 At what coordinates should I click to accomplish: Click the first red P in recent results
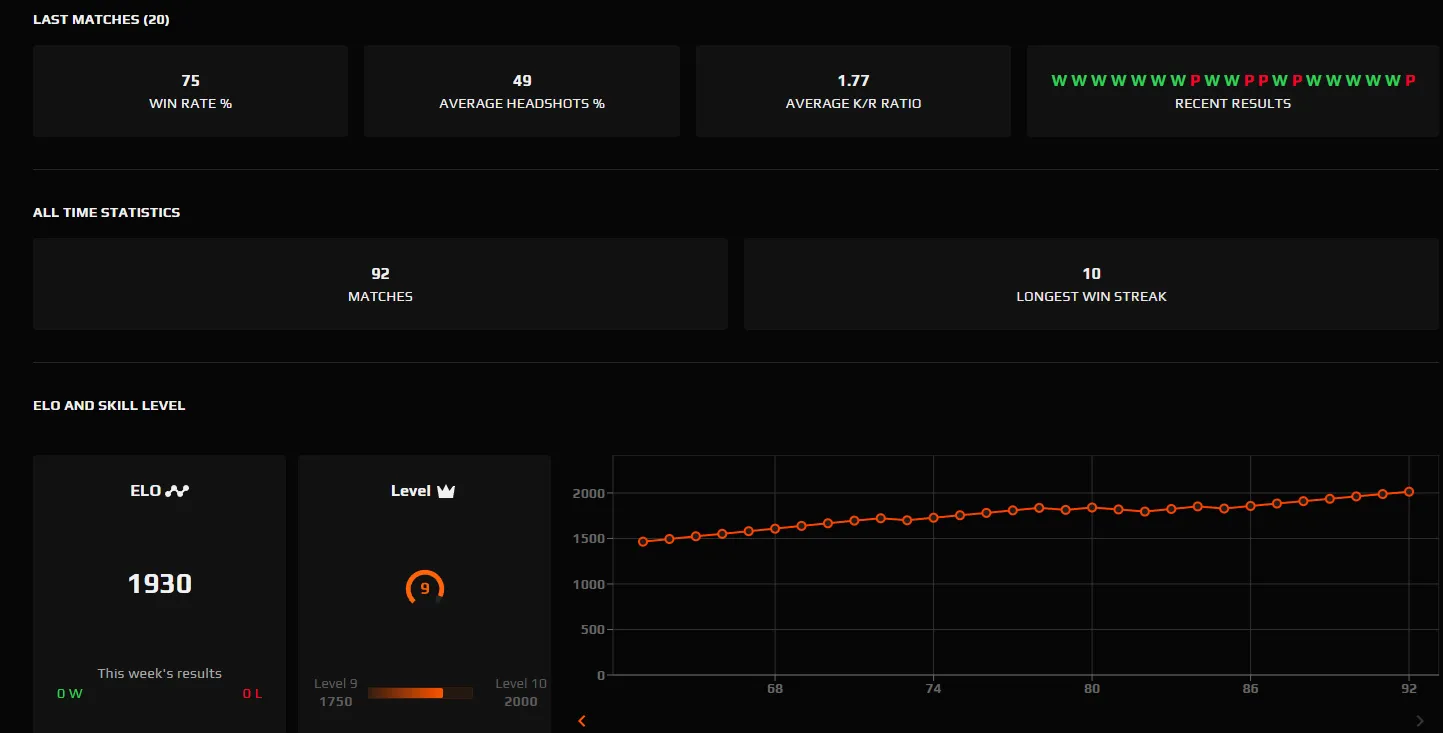(1192, 80)
